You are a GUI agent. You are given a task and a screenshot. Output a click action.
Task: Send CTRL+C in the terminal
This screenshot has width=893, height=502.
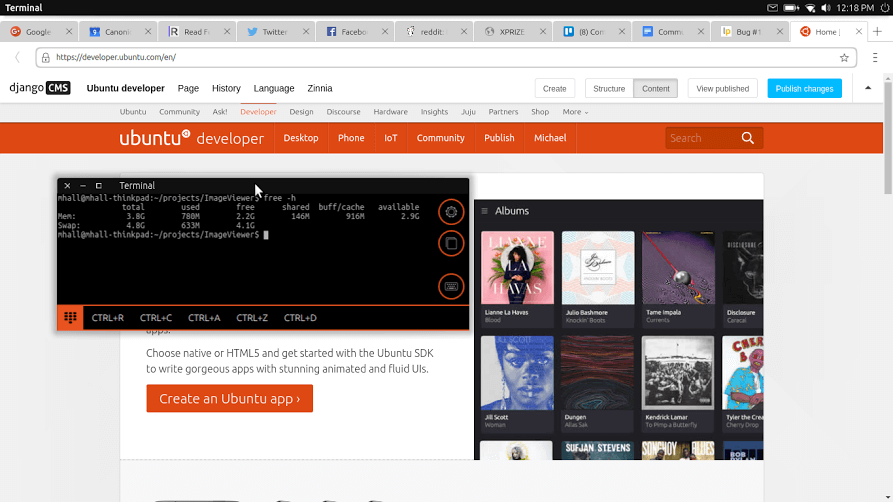[155, 318]
